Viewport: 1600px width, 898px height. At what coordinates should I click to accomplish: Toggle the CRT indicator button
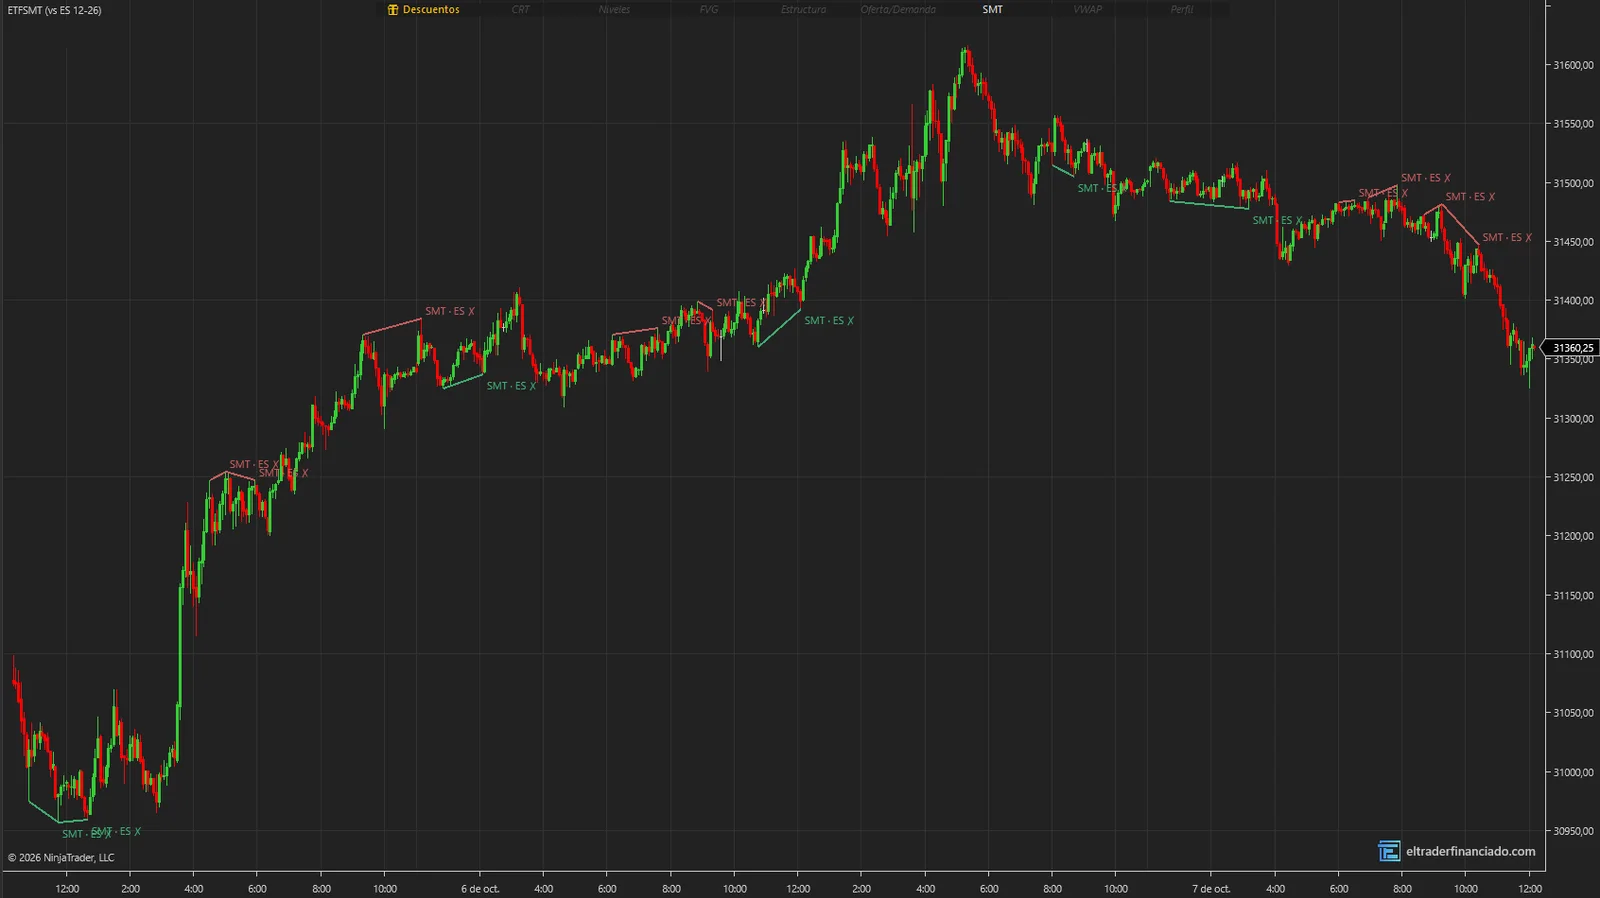pyautogui.click(x=521, y=10)
